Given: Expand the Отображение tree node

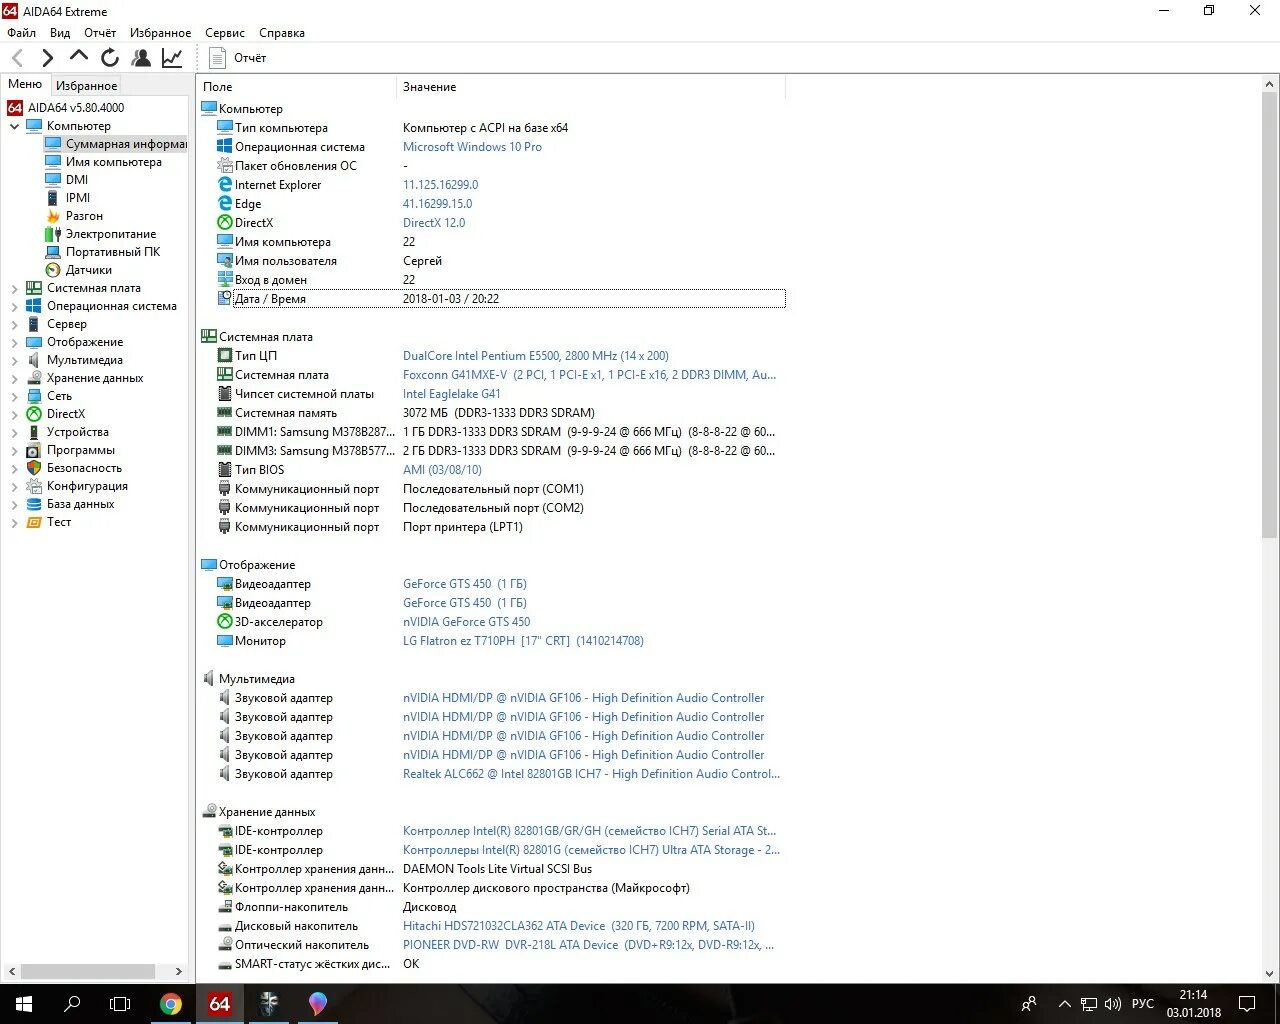Looking at the screenshot, I should [x=14, y=342].
